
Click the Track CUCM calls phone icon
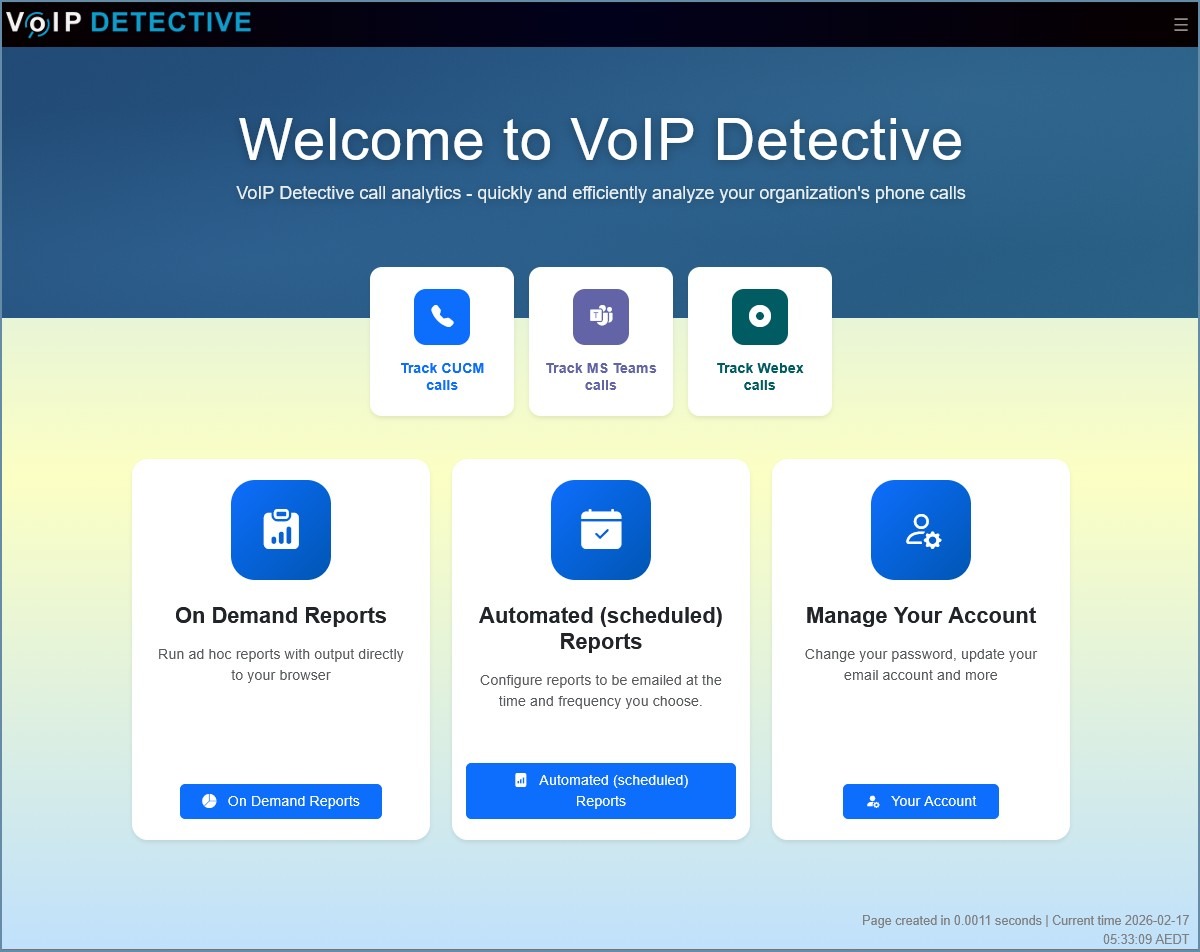coord(441,316)
